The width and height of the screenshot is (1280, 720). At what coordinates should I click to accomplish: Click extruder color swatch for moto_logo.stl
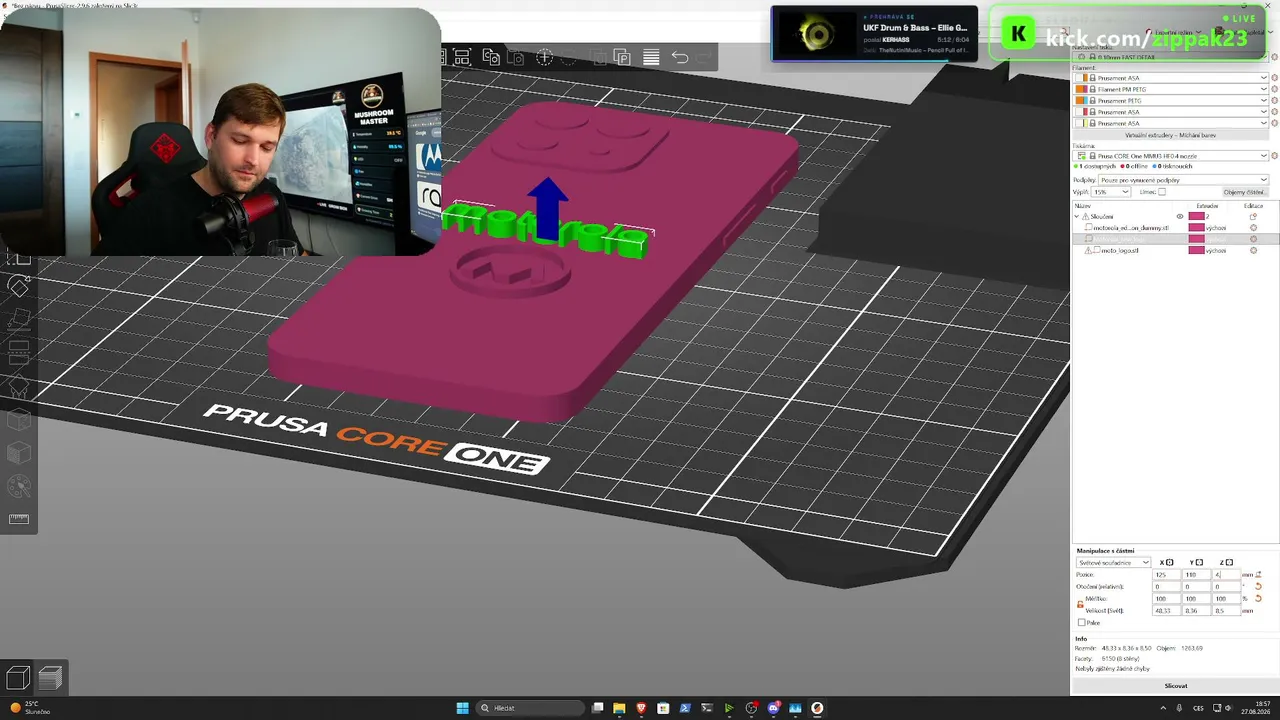(1196, 250)
